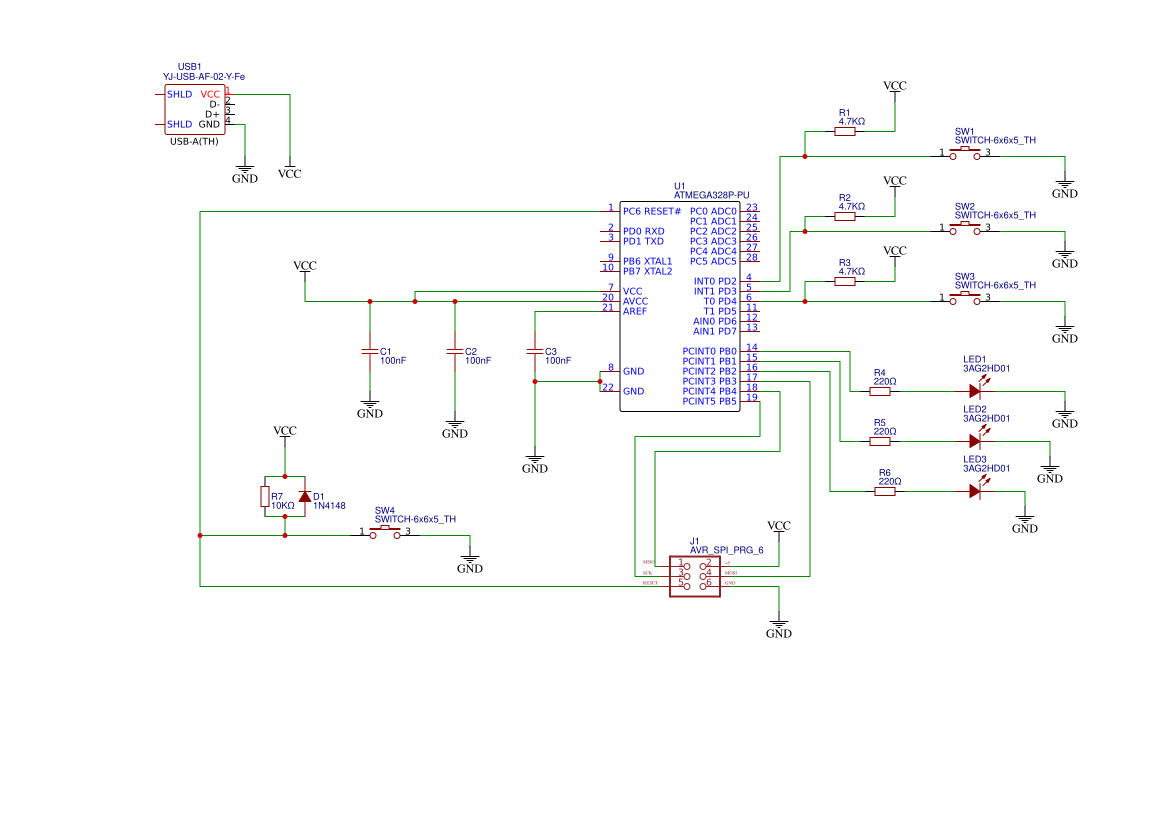
Task: Pick the R5 220Ω resistor symbol
Action: pyautogui.click(x=880, y=441)
